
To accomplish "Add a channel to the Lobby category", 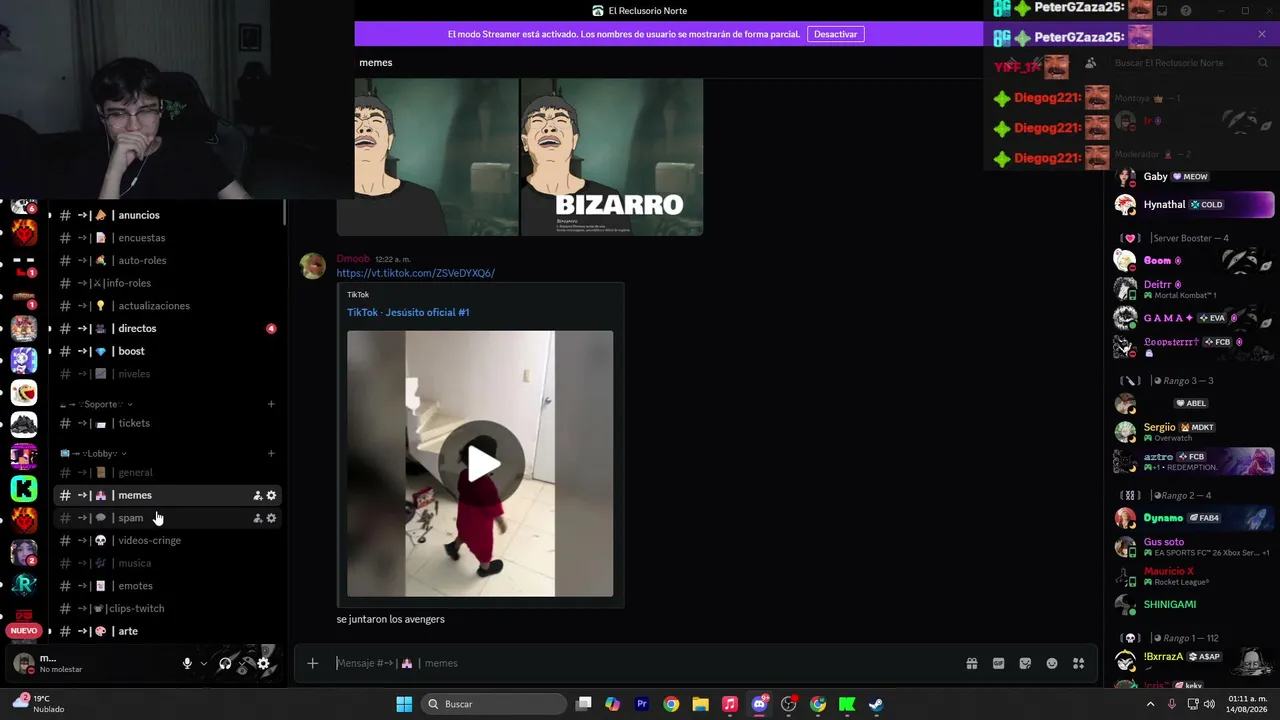I will (x=271, y=453).
